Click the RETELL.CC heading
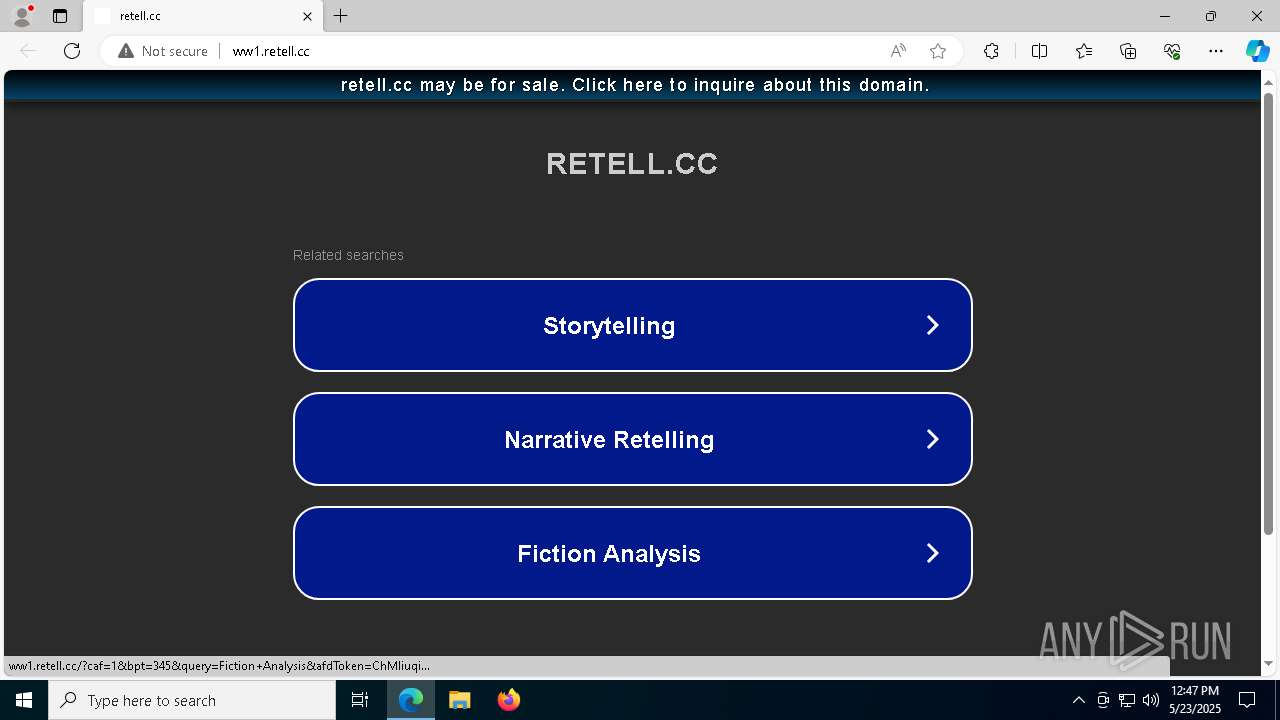This screenshot has width=1280, height=720. (x=632, y=163)
